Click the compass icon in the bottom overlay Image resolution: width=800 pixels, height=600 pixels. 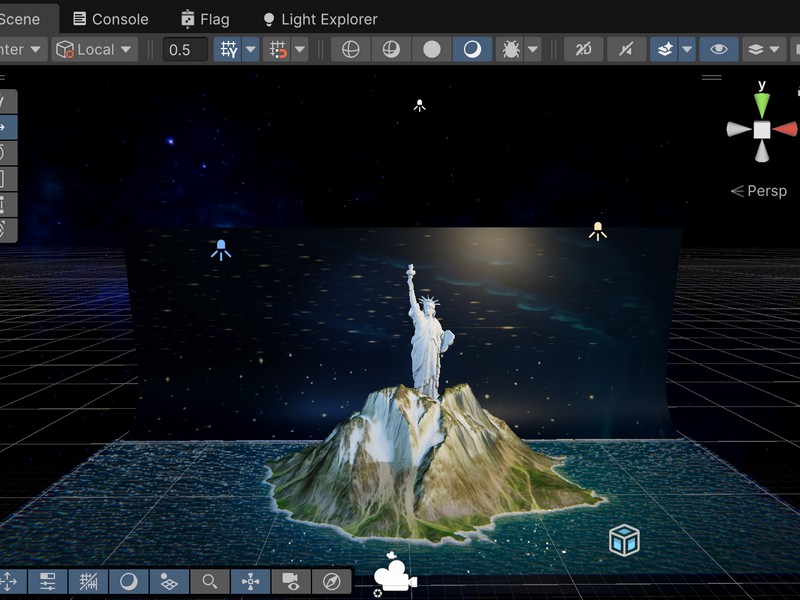click(331, 581)
